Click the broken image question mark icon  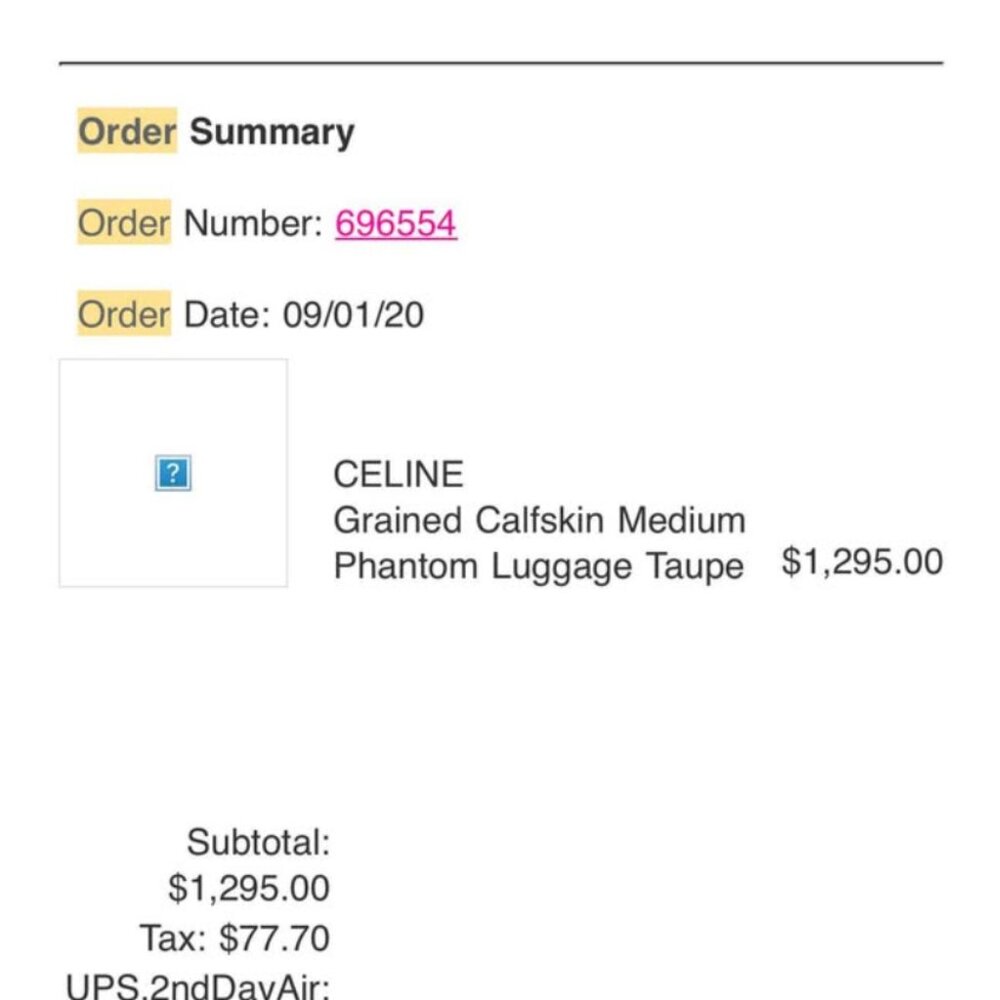pos(173,473)
